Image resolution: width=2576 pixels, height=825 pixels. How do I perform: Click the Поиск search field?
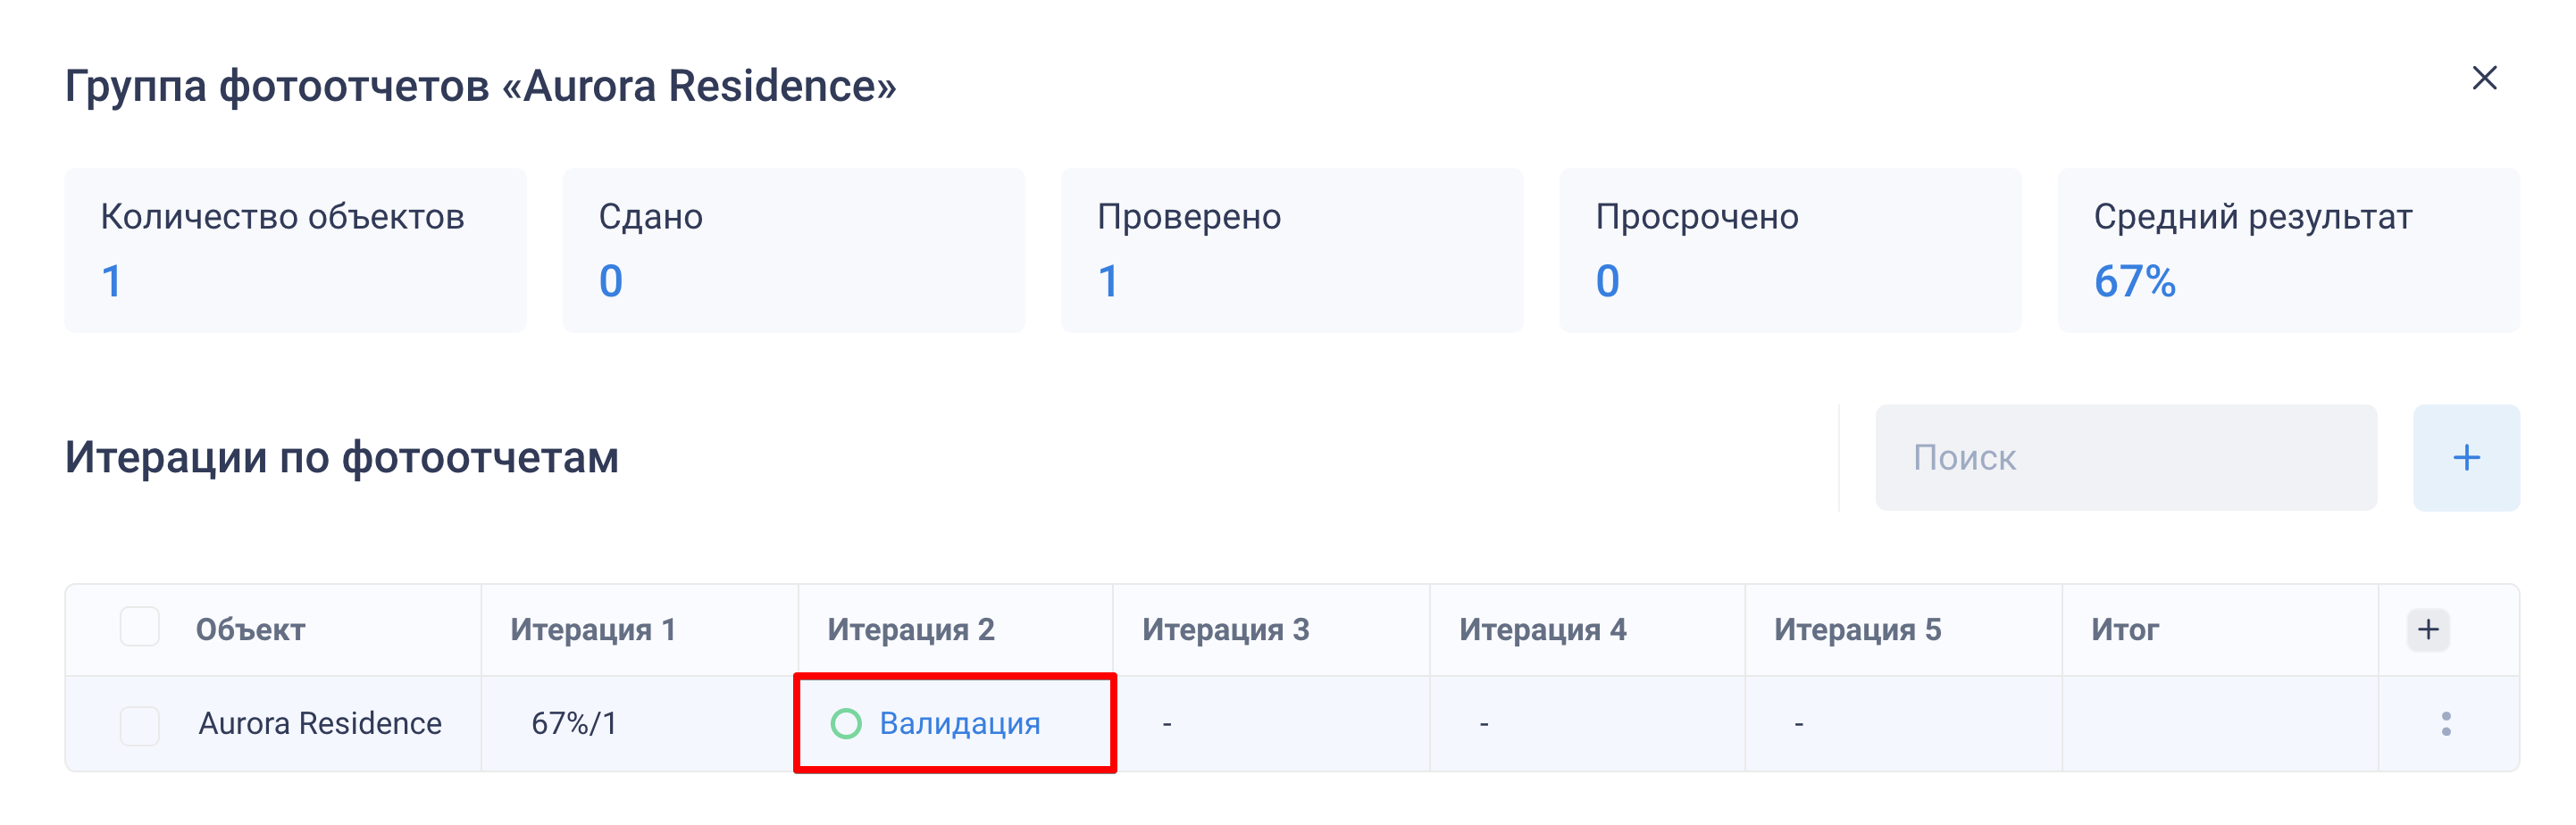[2125, 458]
